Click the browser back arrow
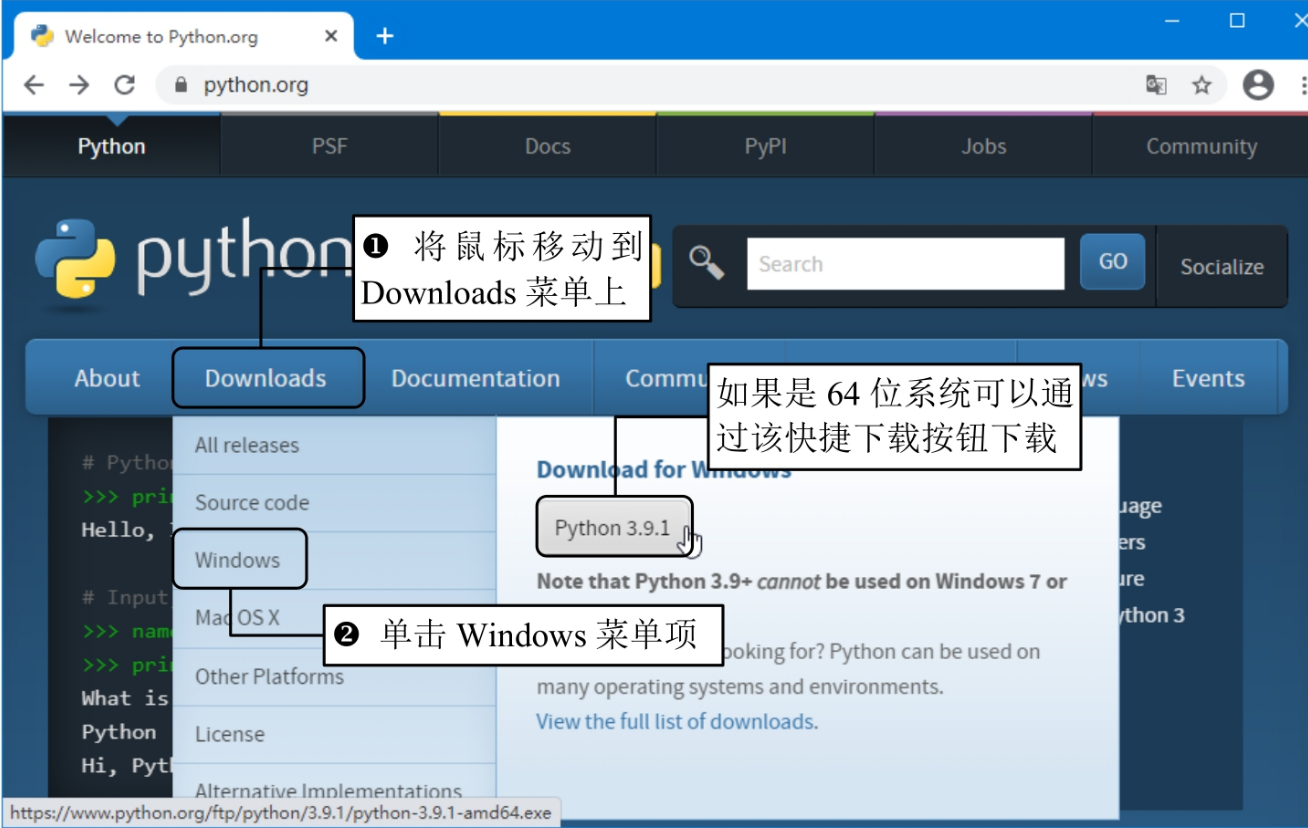Screen dimensions: 1308x828 [34, 85]
